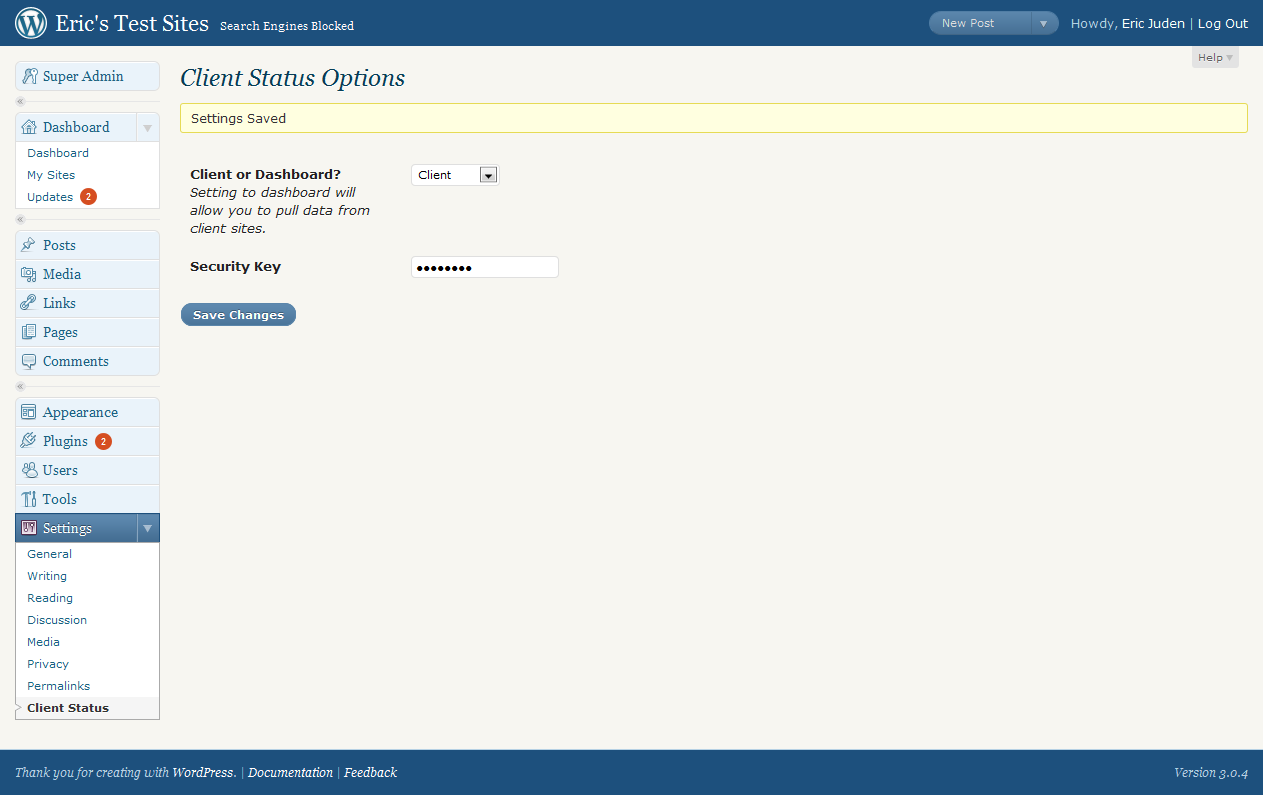
Task: Click the Users icon
Action: 29,470
